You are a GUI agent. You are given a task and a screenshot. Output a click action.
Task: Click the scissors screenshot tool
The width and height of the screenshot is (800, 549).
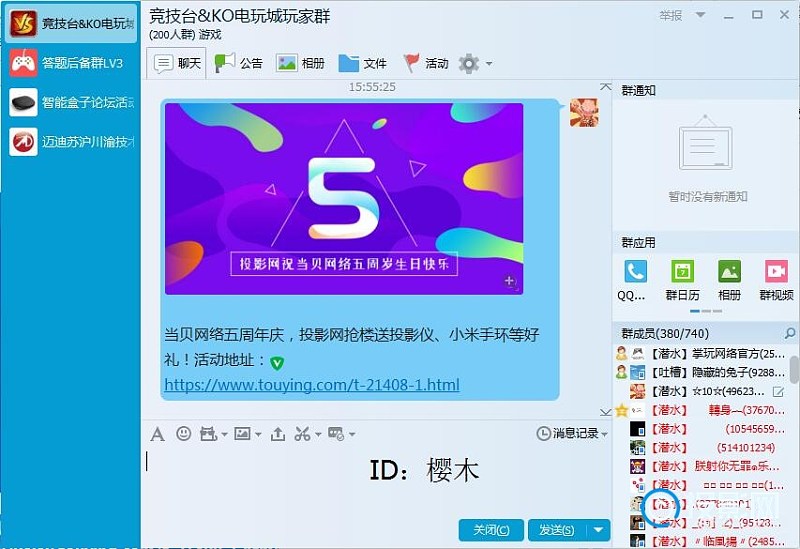tap(302, 434)
